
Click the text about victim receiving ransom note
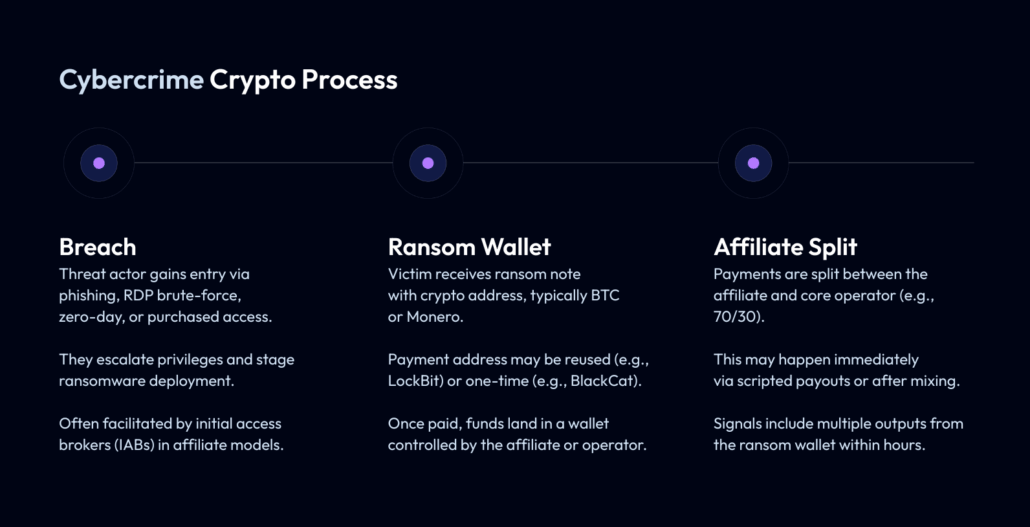tap(504, 296)
